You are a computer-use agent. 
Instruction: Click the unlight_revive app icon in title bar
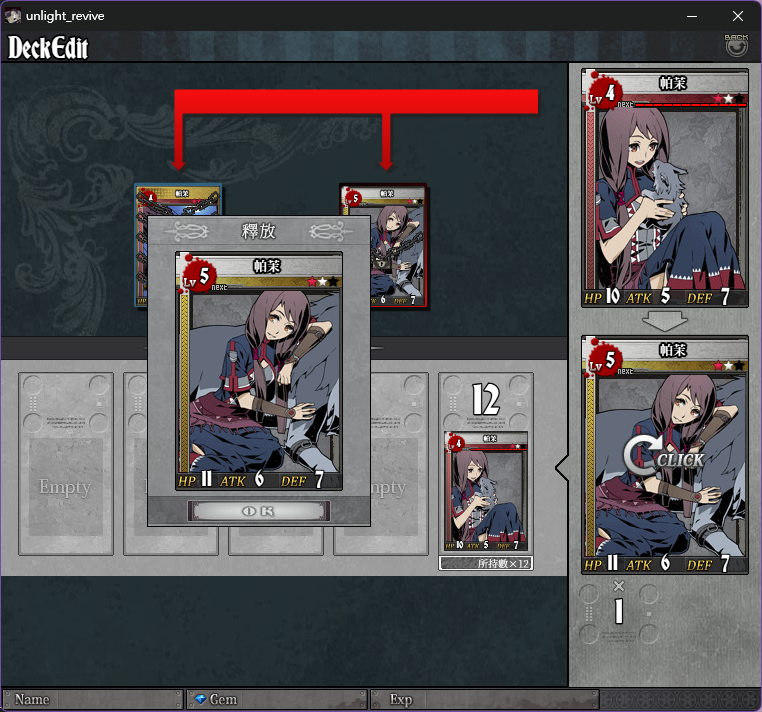[x=13, y=16]
